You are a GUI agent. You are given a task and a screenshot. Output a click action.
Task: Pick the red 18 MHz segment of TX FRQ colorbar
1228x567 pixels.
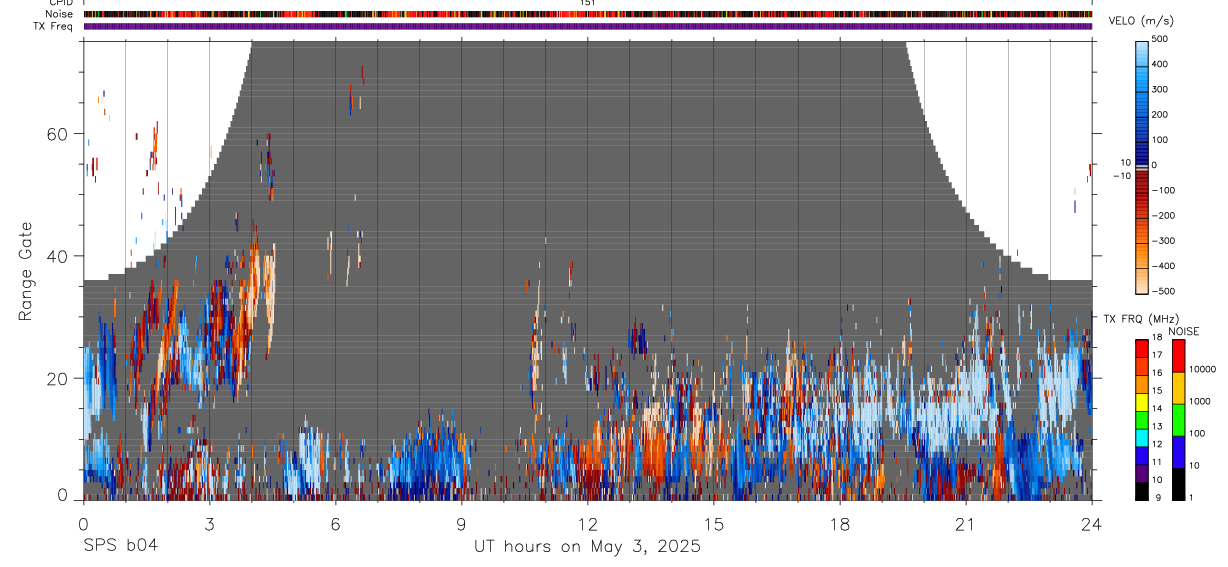click(1143, 347)
